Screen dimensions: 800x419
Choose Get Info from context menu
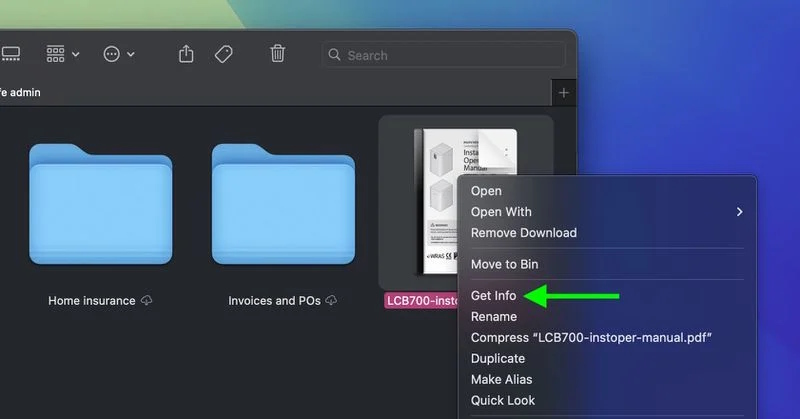pos(493,296)
